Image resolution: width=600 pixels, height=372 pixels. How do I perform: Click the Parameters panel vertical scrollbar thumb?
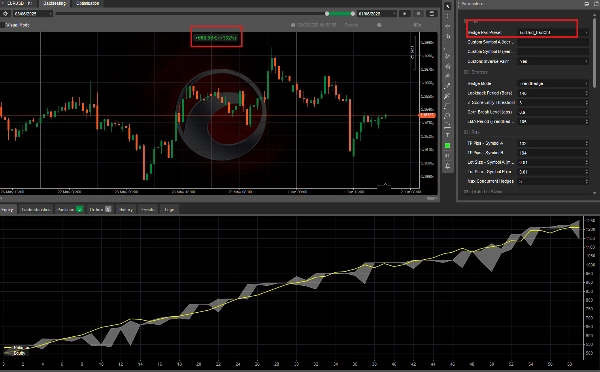click(x=594, y=53)
